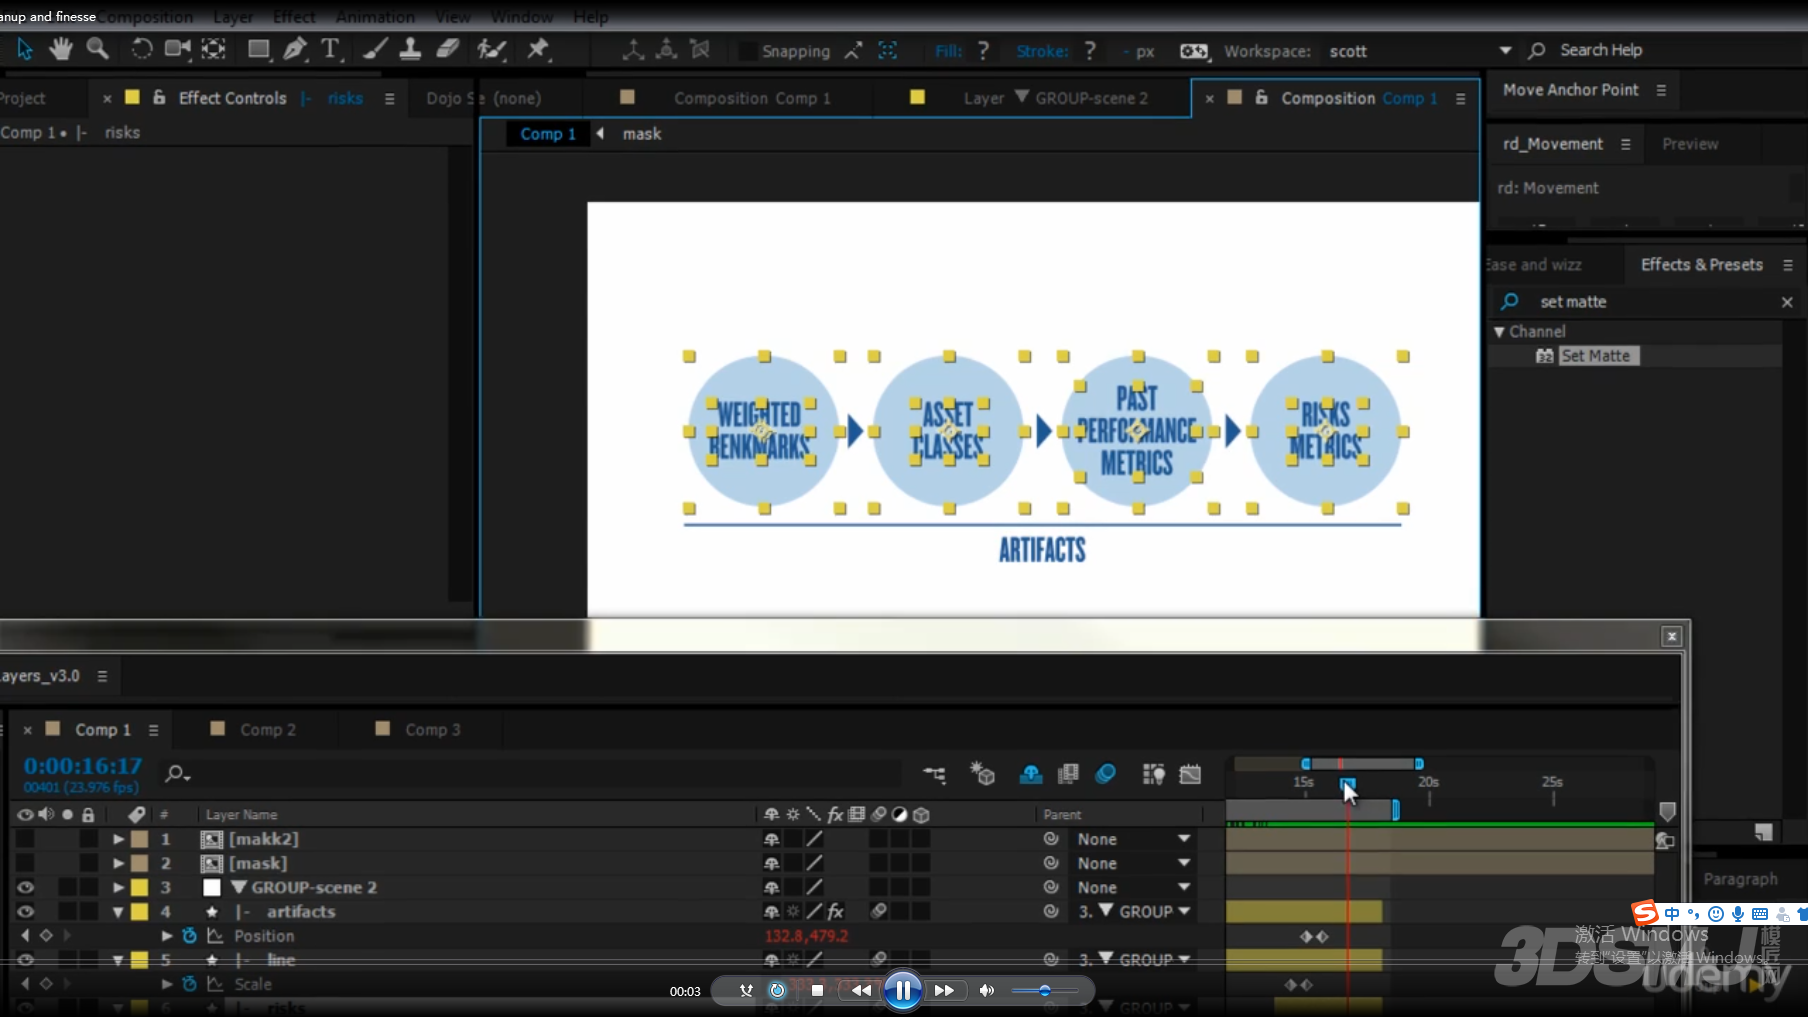Screen dimensions: 1808x1017
Task: Pause the video playback
Action: pos(902,990)
